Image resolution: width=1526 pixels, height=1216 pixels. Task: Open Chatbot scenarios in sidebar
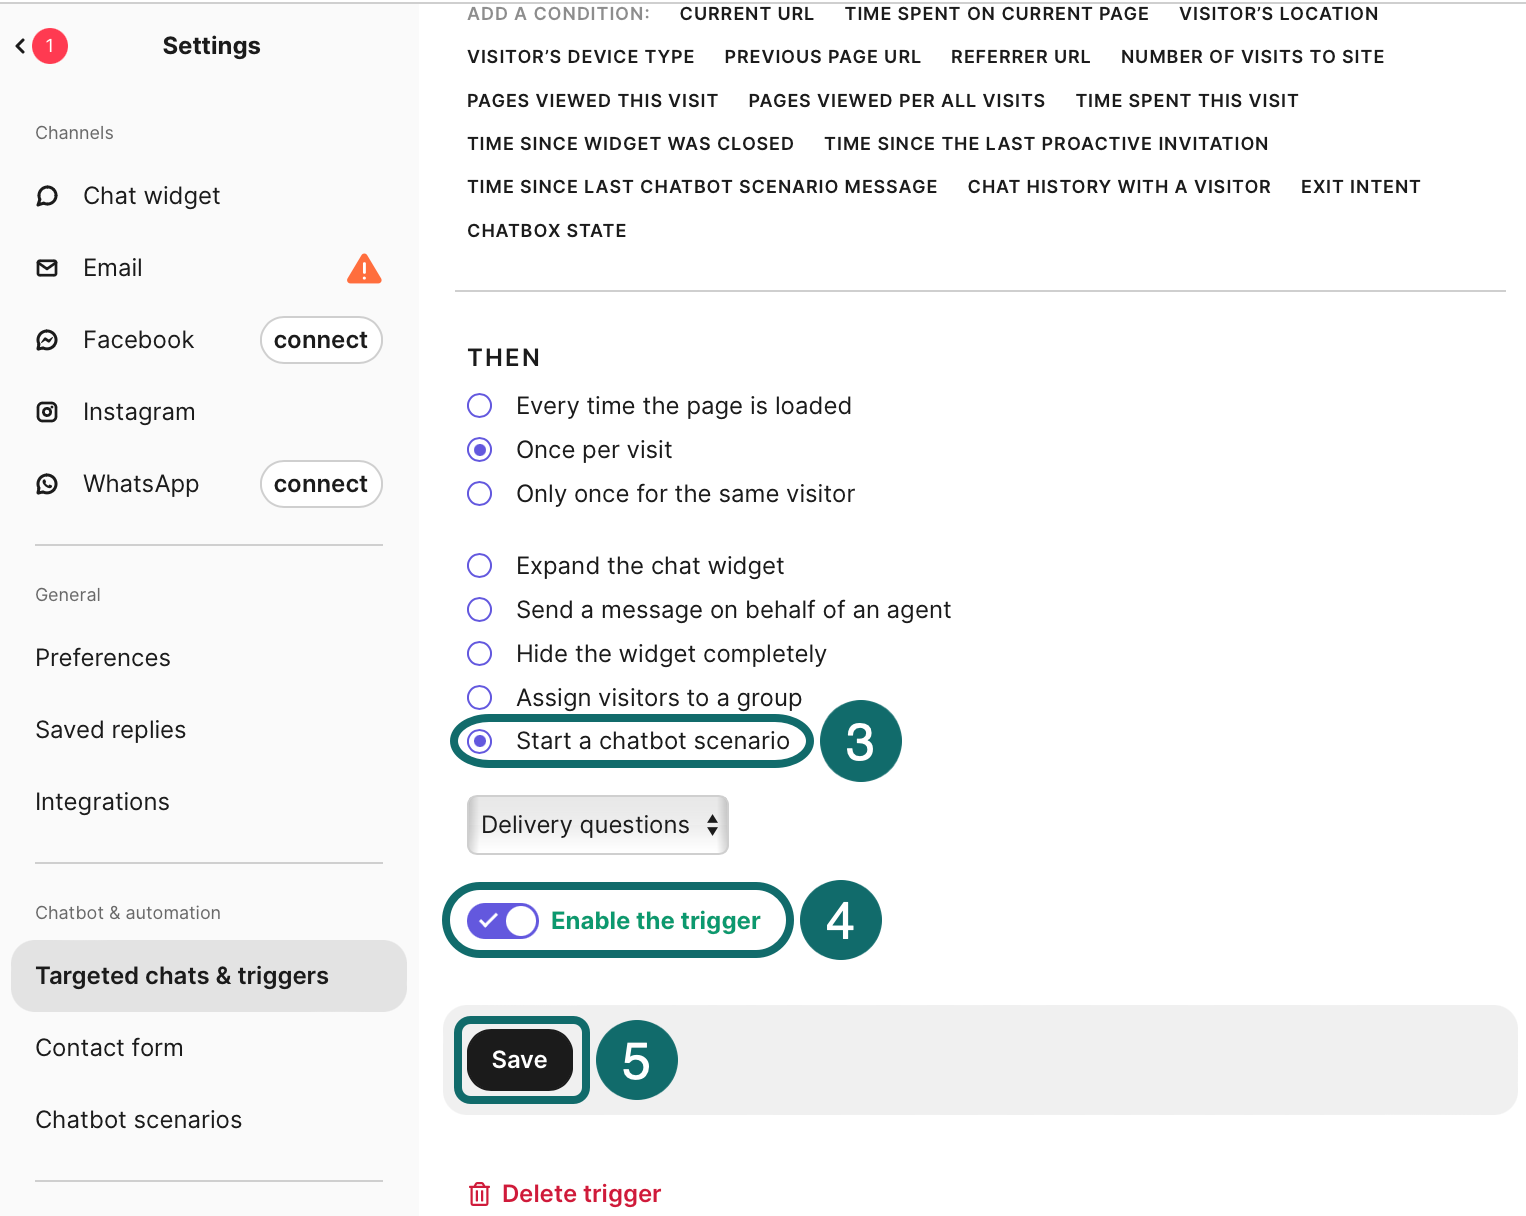[x=139, y=1120]
